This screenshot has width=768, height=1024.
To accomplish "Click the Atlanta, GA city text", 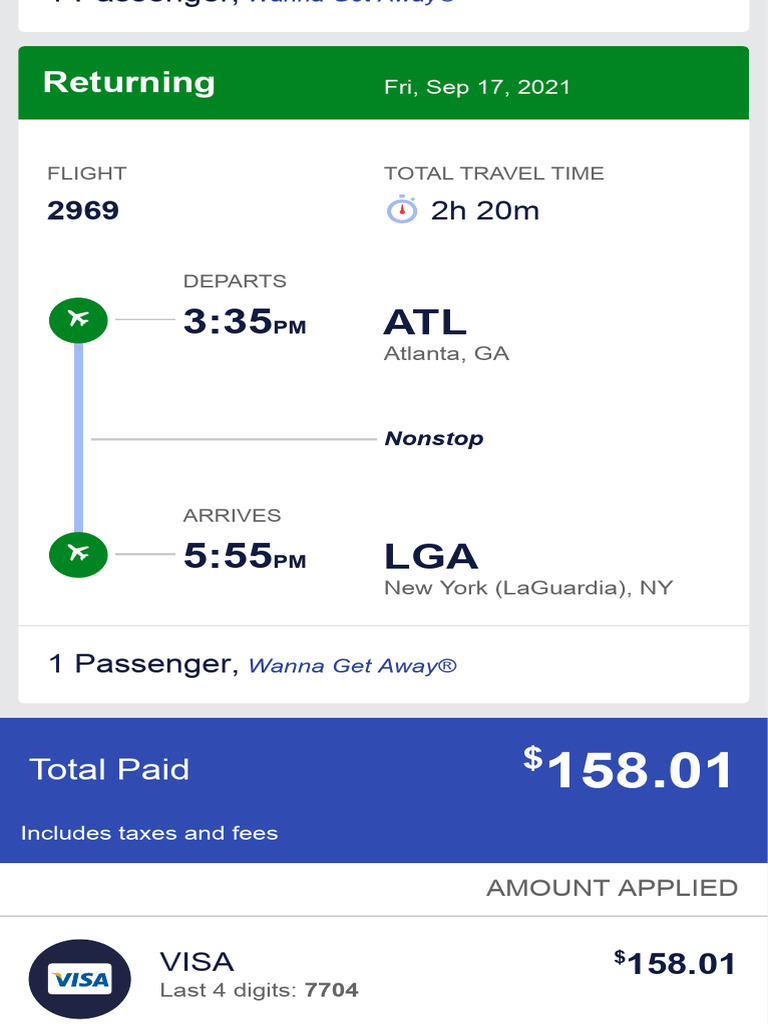I will click(446, 354).
